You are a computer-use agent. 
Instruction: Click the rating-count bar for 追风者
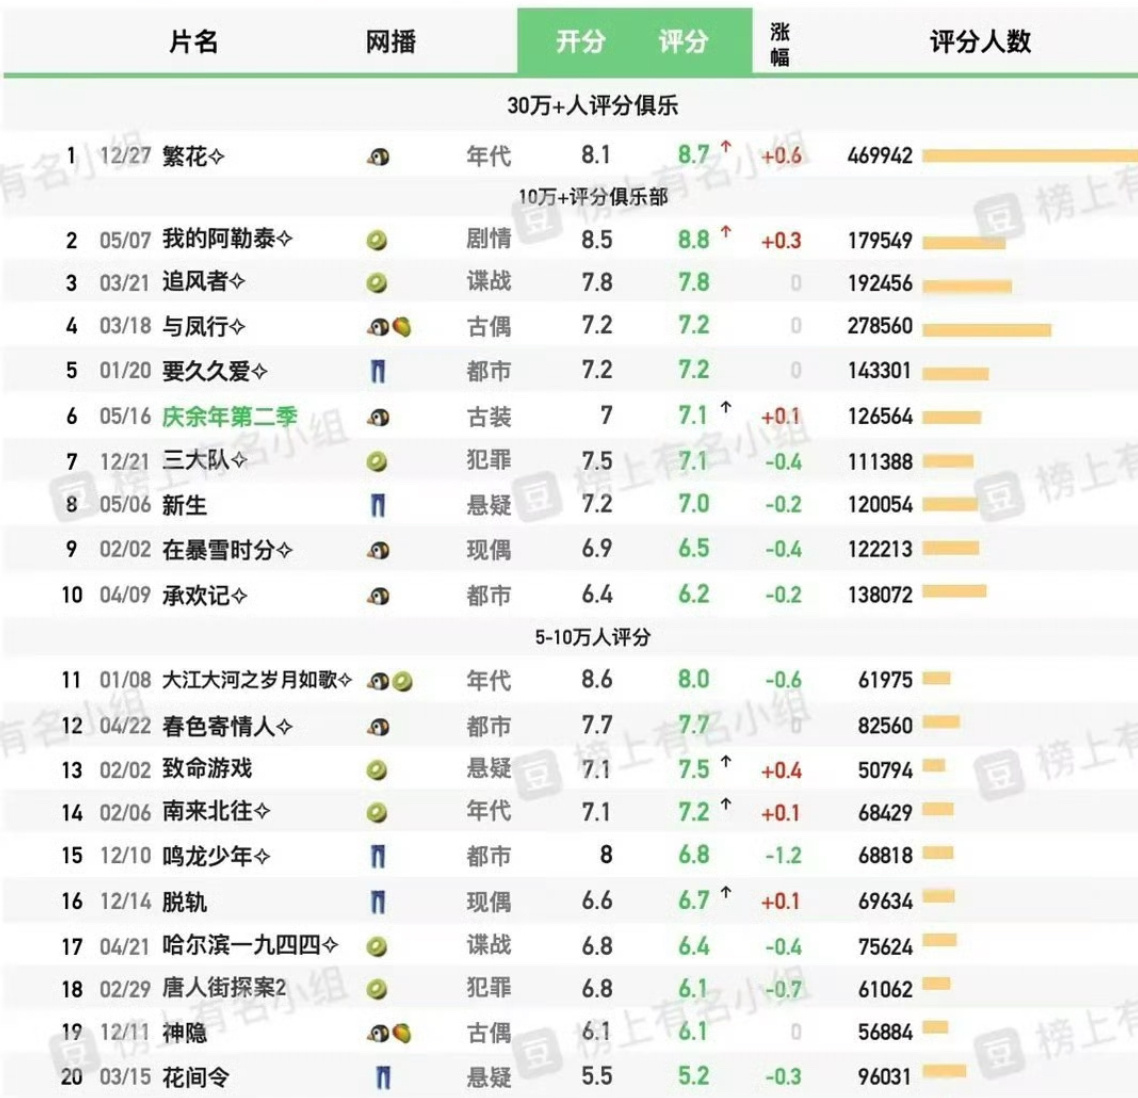(x=967, y=286)
